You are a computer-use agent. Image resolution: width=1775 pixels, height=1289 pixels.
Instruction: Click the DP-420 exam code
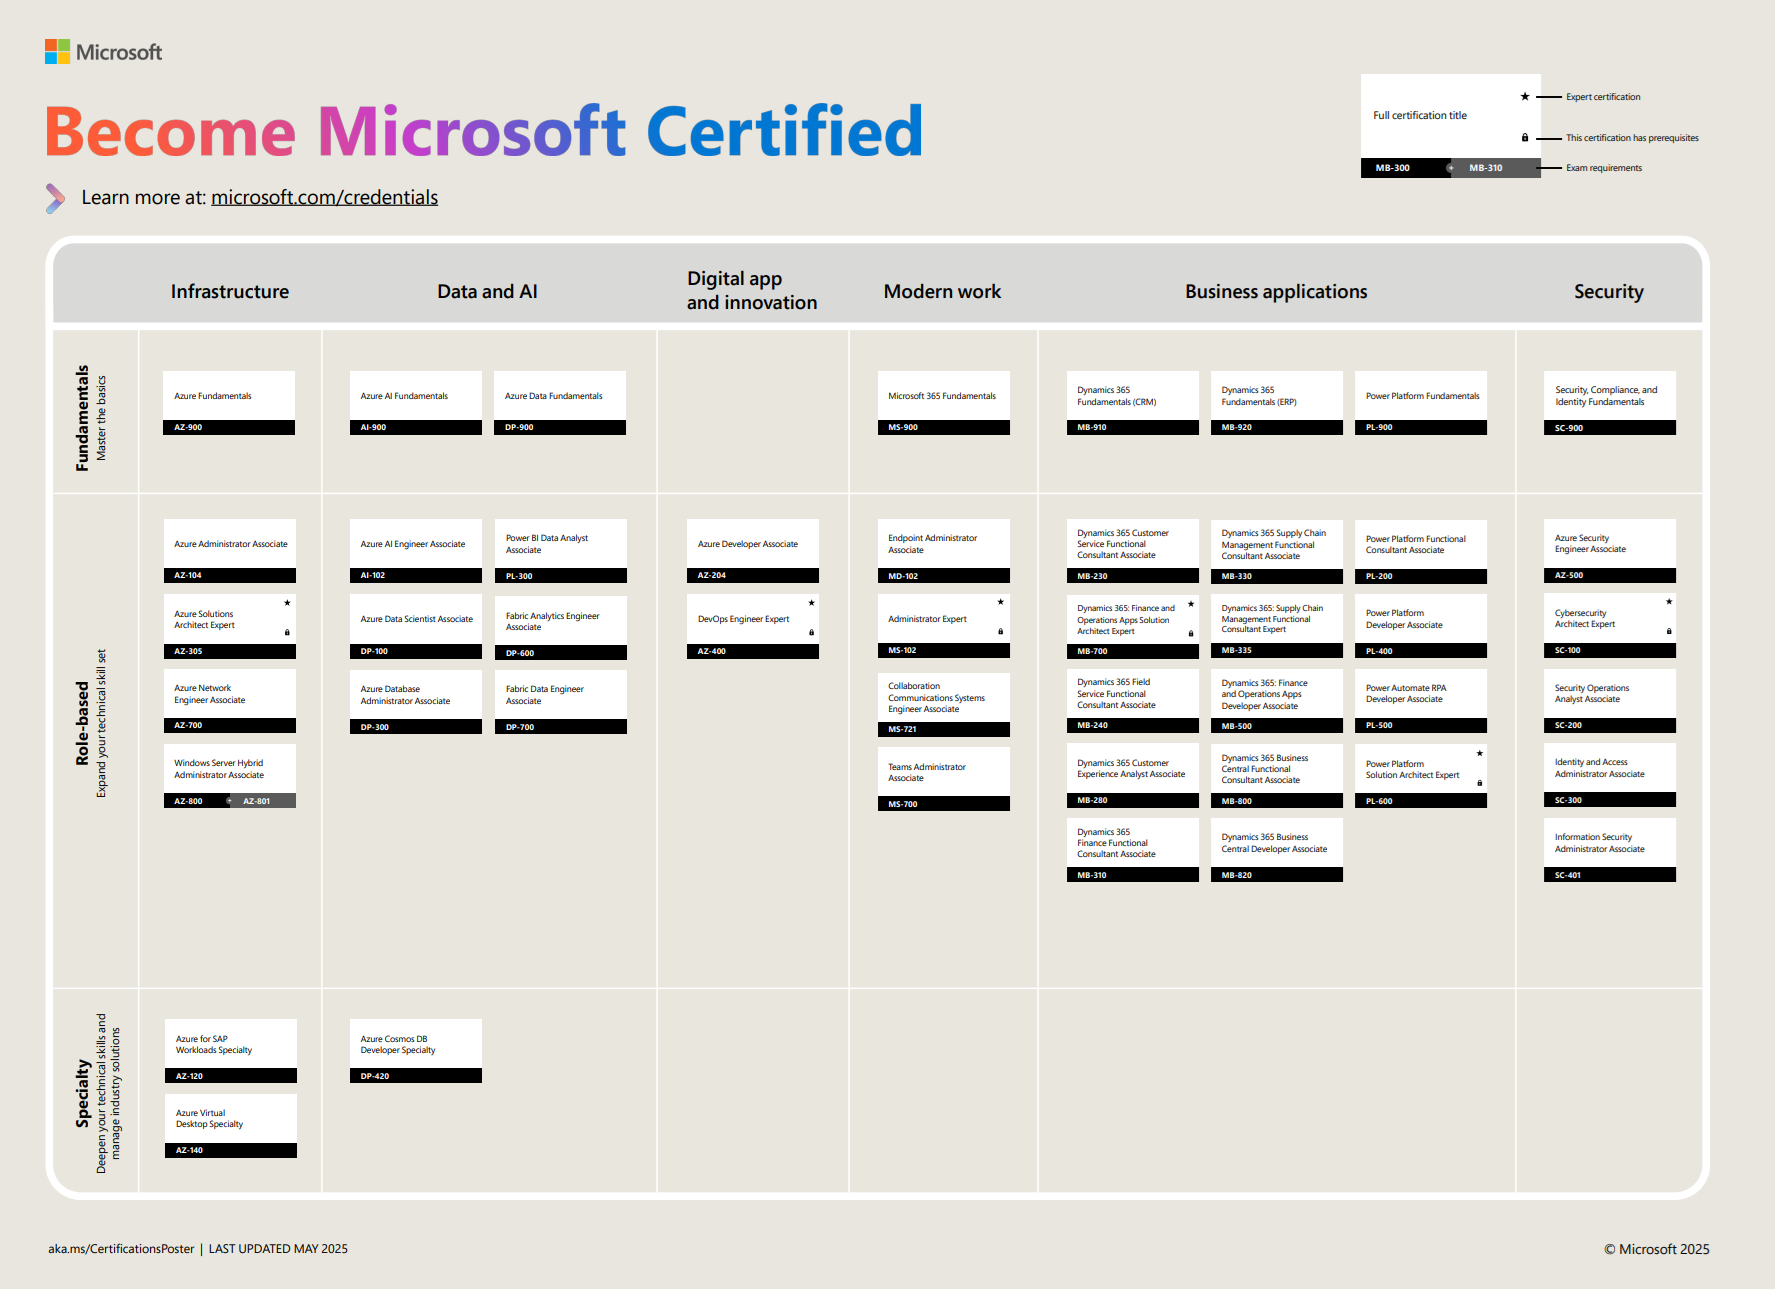[375, 1076]
